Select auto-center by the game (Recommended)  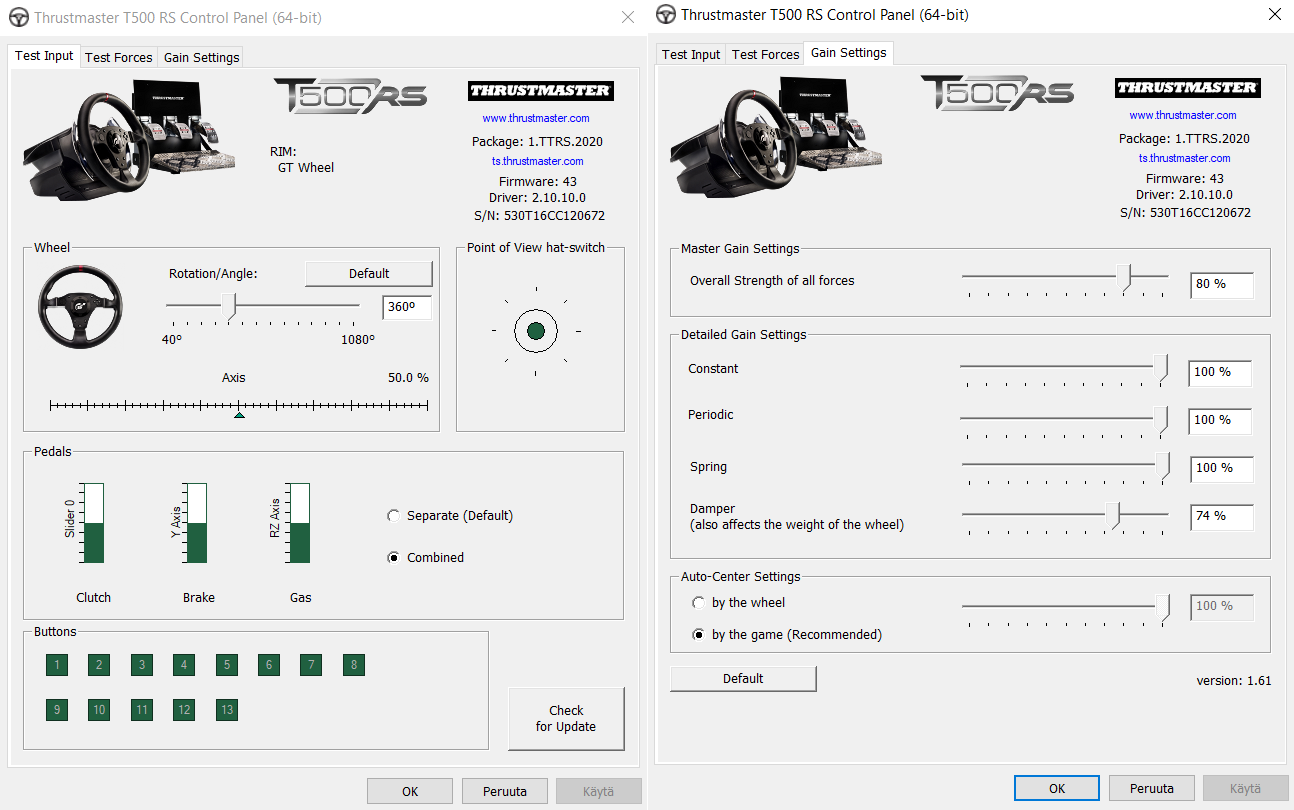699,635
